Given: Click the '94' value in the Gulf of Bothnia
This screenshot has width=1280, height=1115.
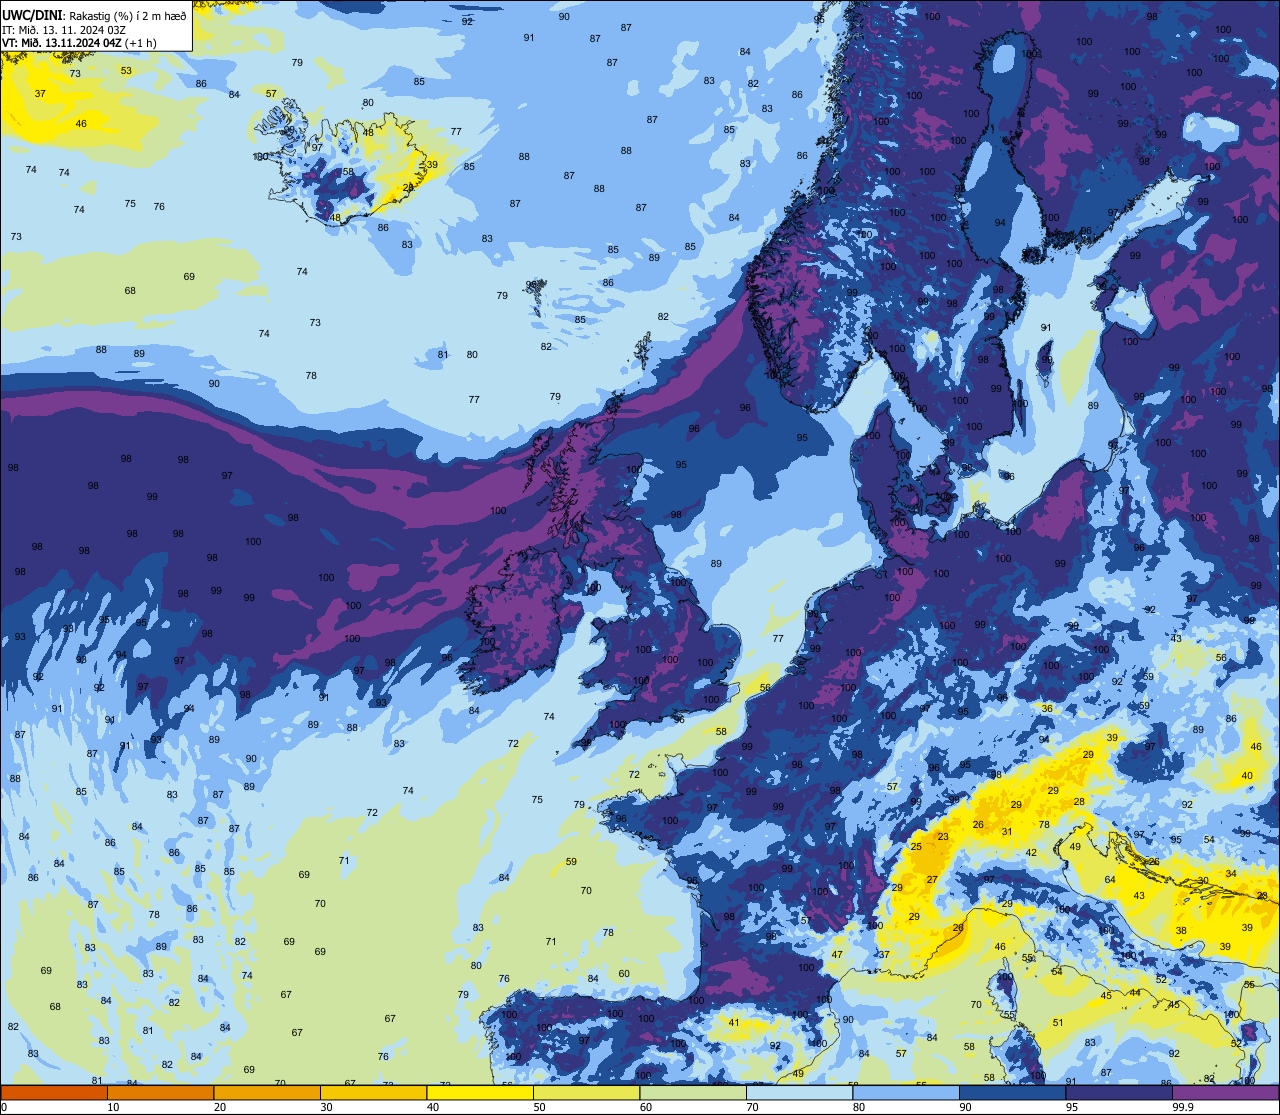Looking at the screenshot, I should 1000,223.
